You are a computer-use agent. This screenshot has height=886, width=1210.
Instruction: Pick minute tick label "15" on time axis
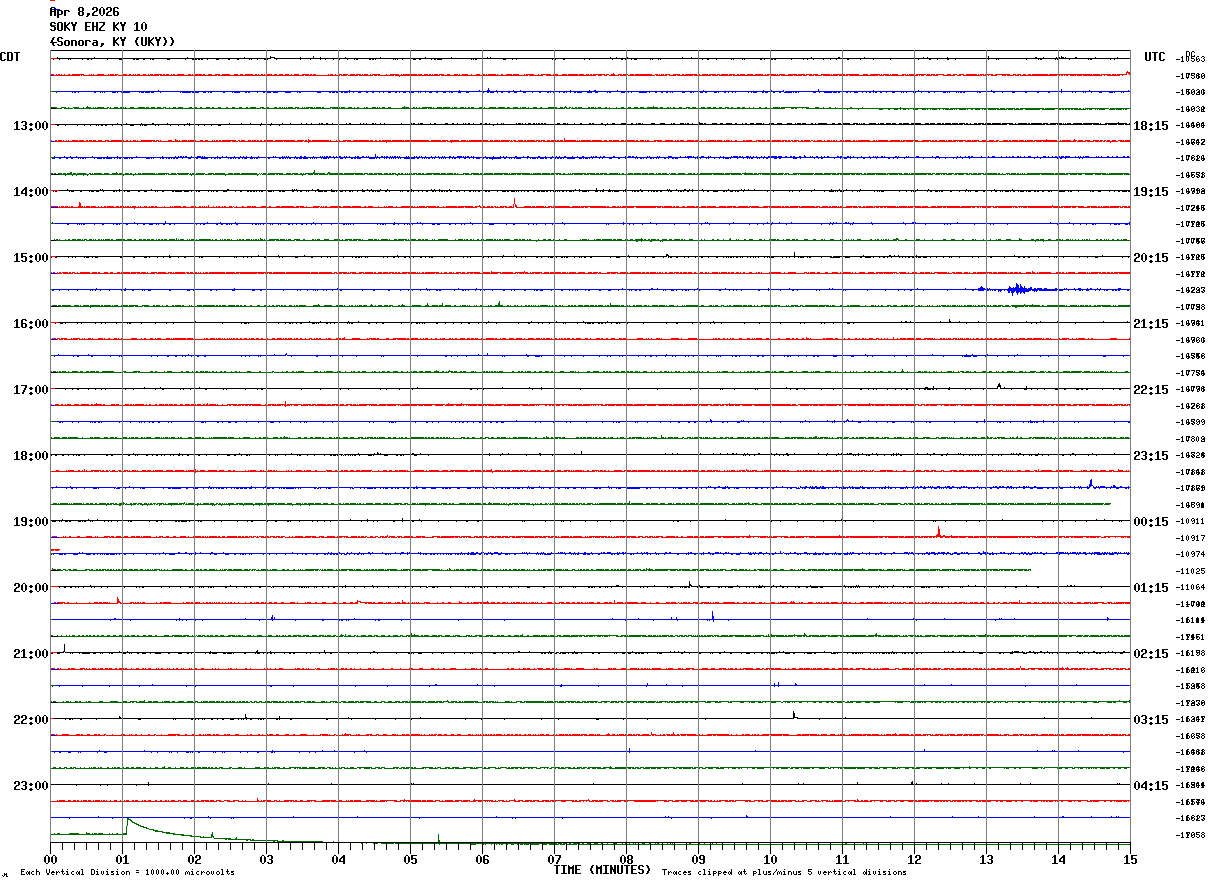click(x=1130, y=859)
